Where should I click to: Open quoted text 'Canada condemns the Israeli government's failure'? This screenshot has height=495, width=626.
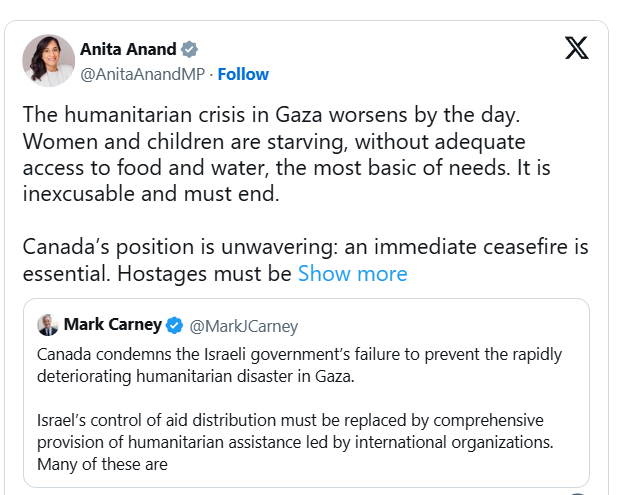299,354
